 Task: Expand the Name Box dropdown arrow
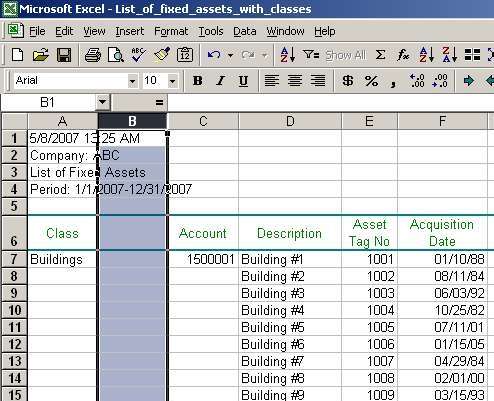click(x=102, y=102)
